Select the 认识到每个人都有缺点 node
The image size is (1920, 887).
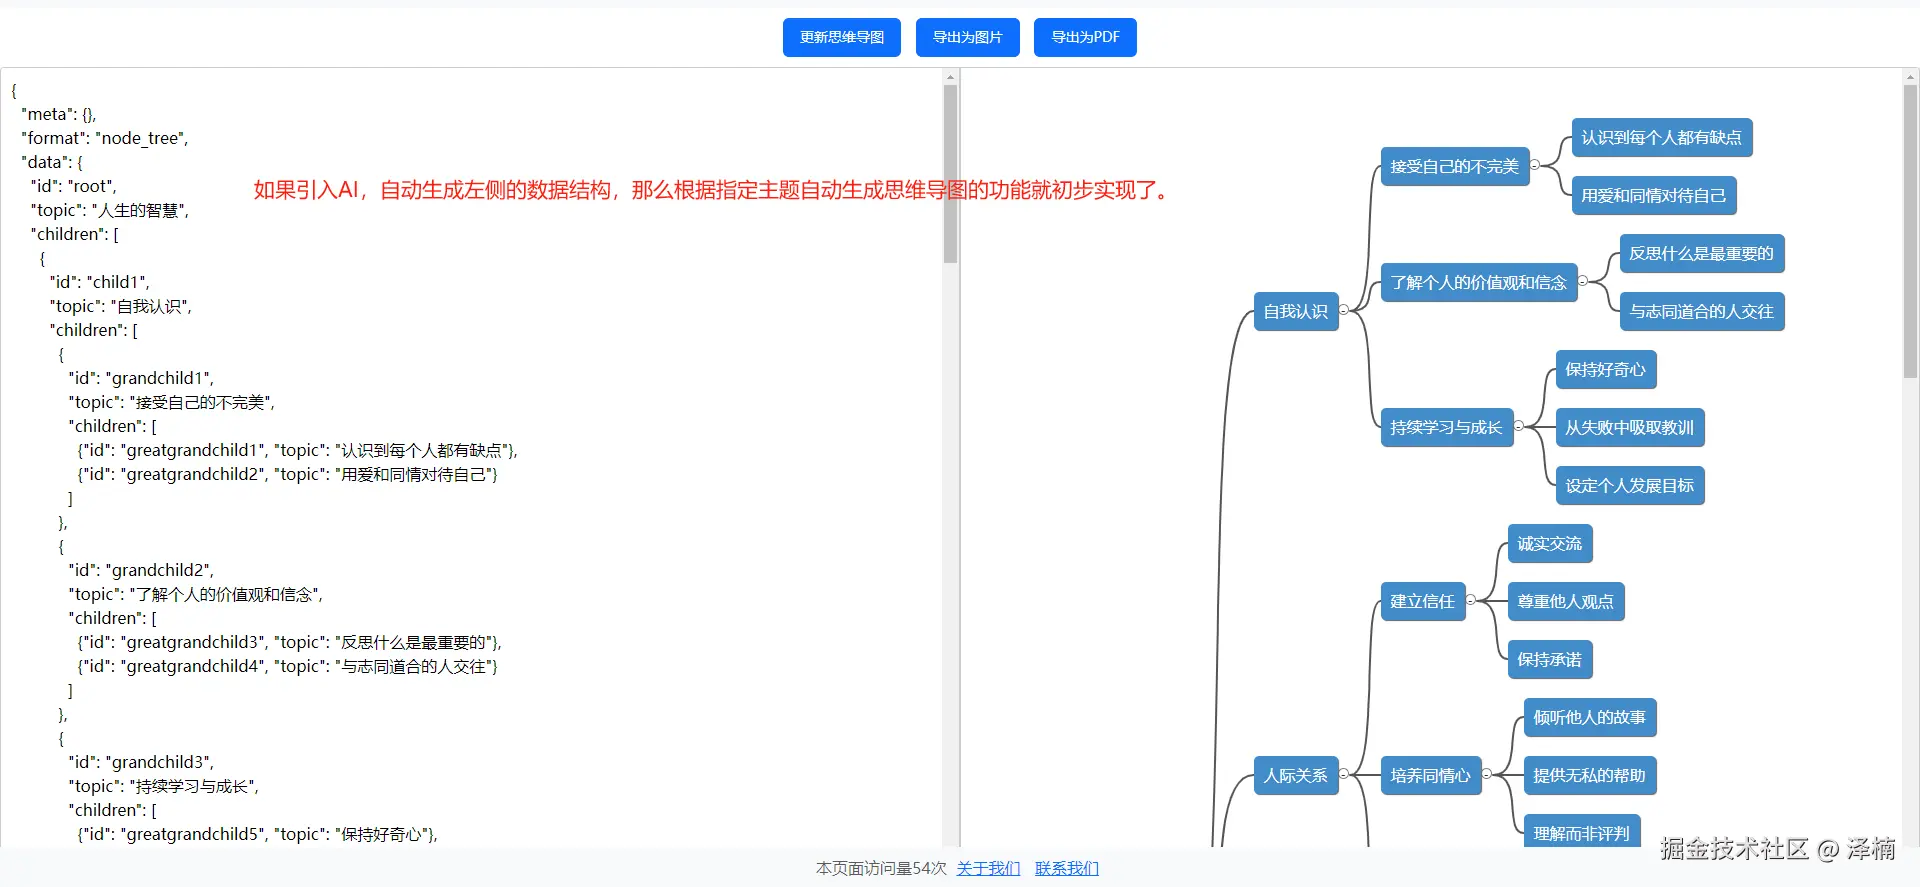[1661, 138]
